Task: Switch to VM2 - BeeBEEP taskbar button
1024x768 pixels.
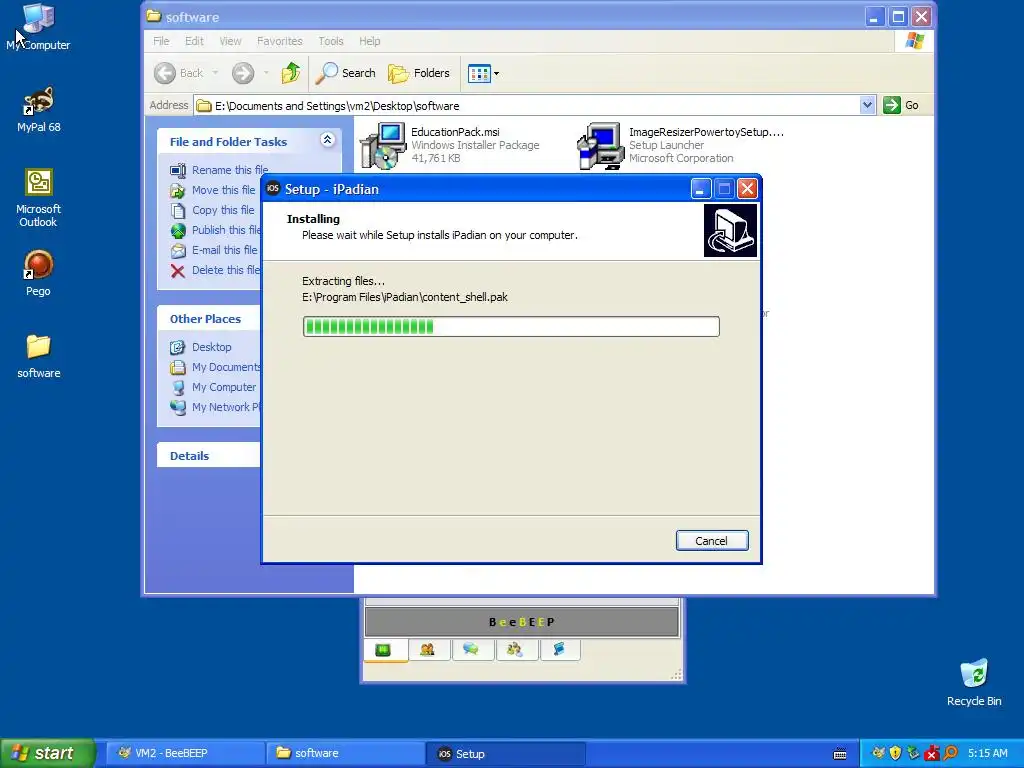Action: pyautogui.click(x=184, y=753)
